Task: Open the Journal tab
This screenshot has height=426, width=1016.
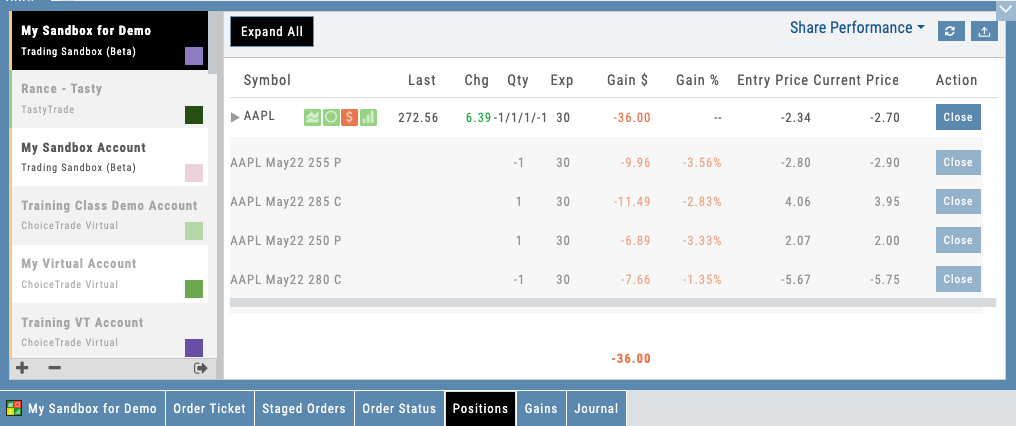Action: point(595,408)
